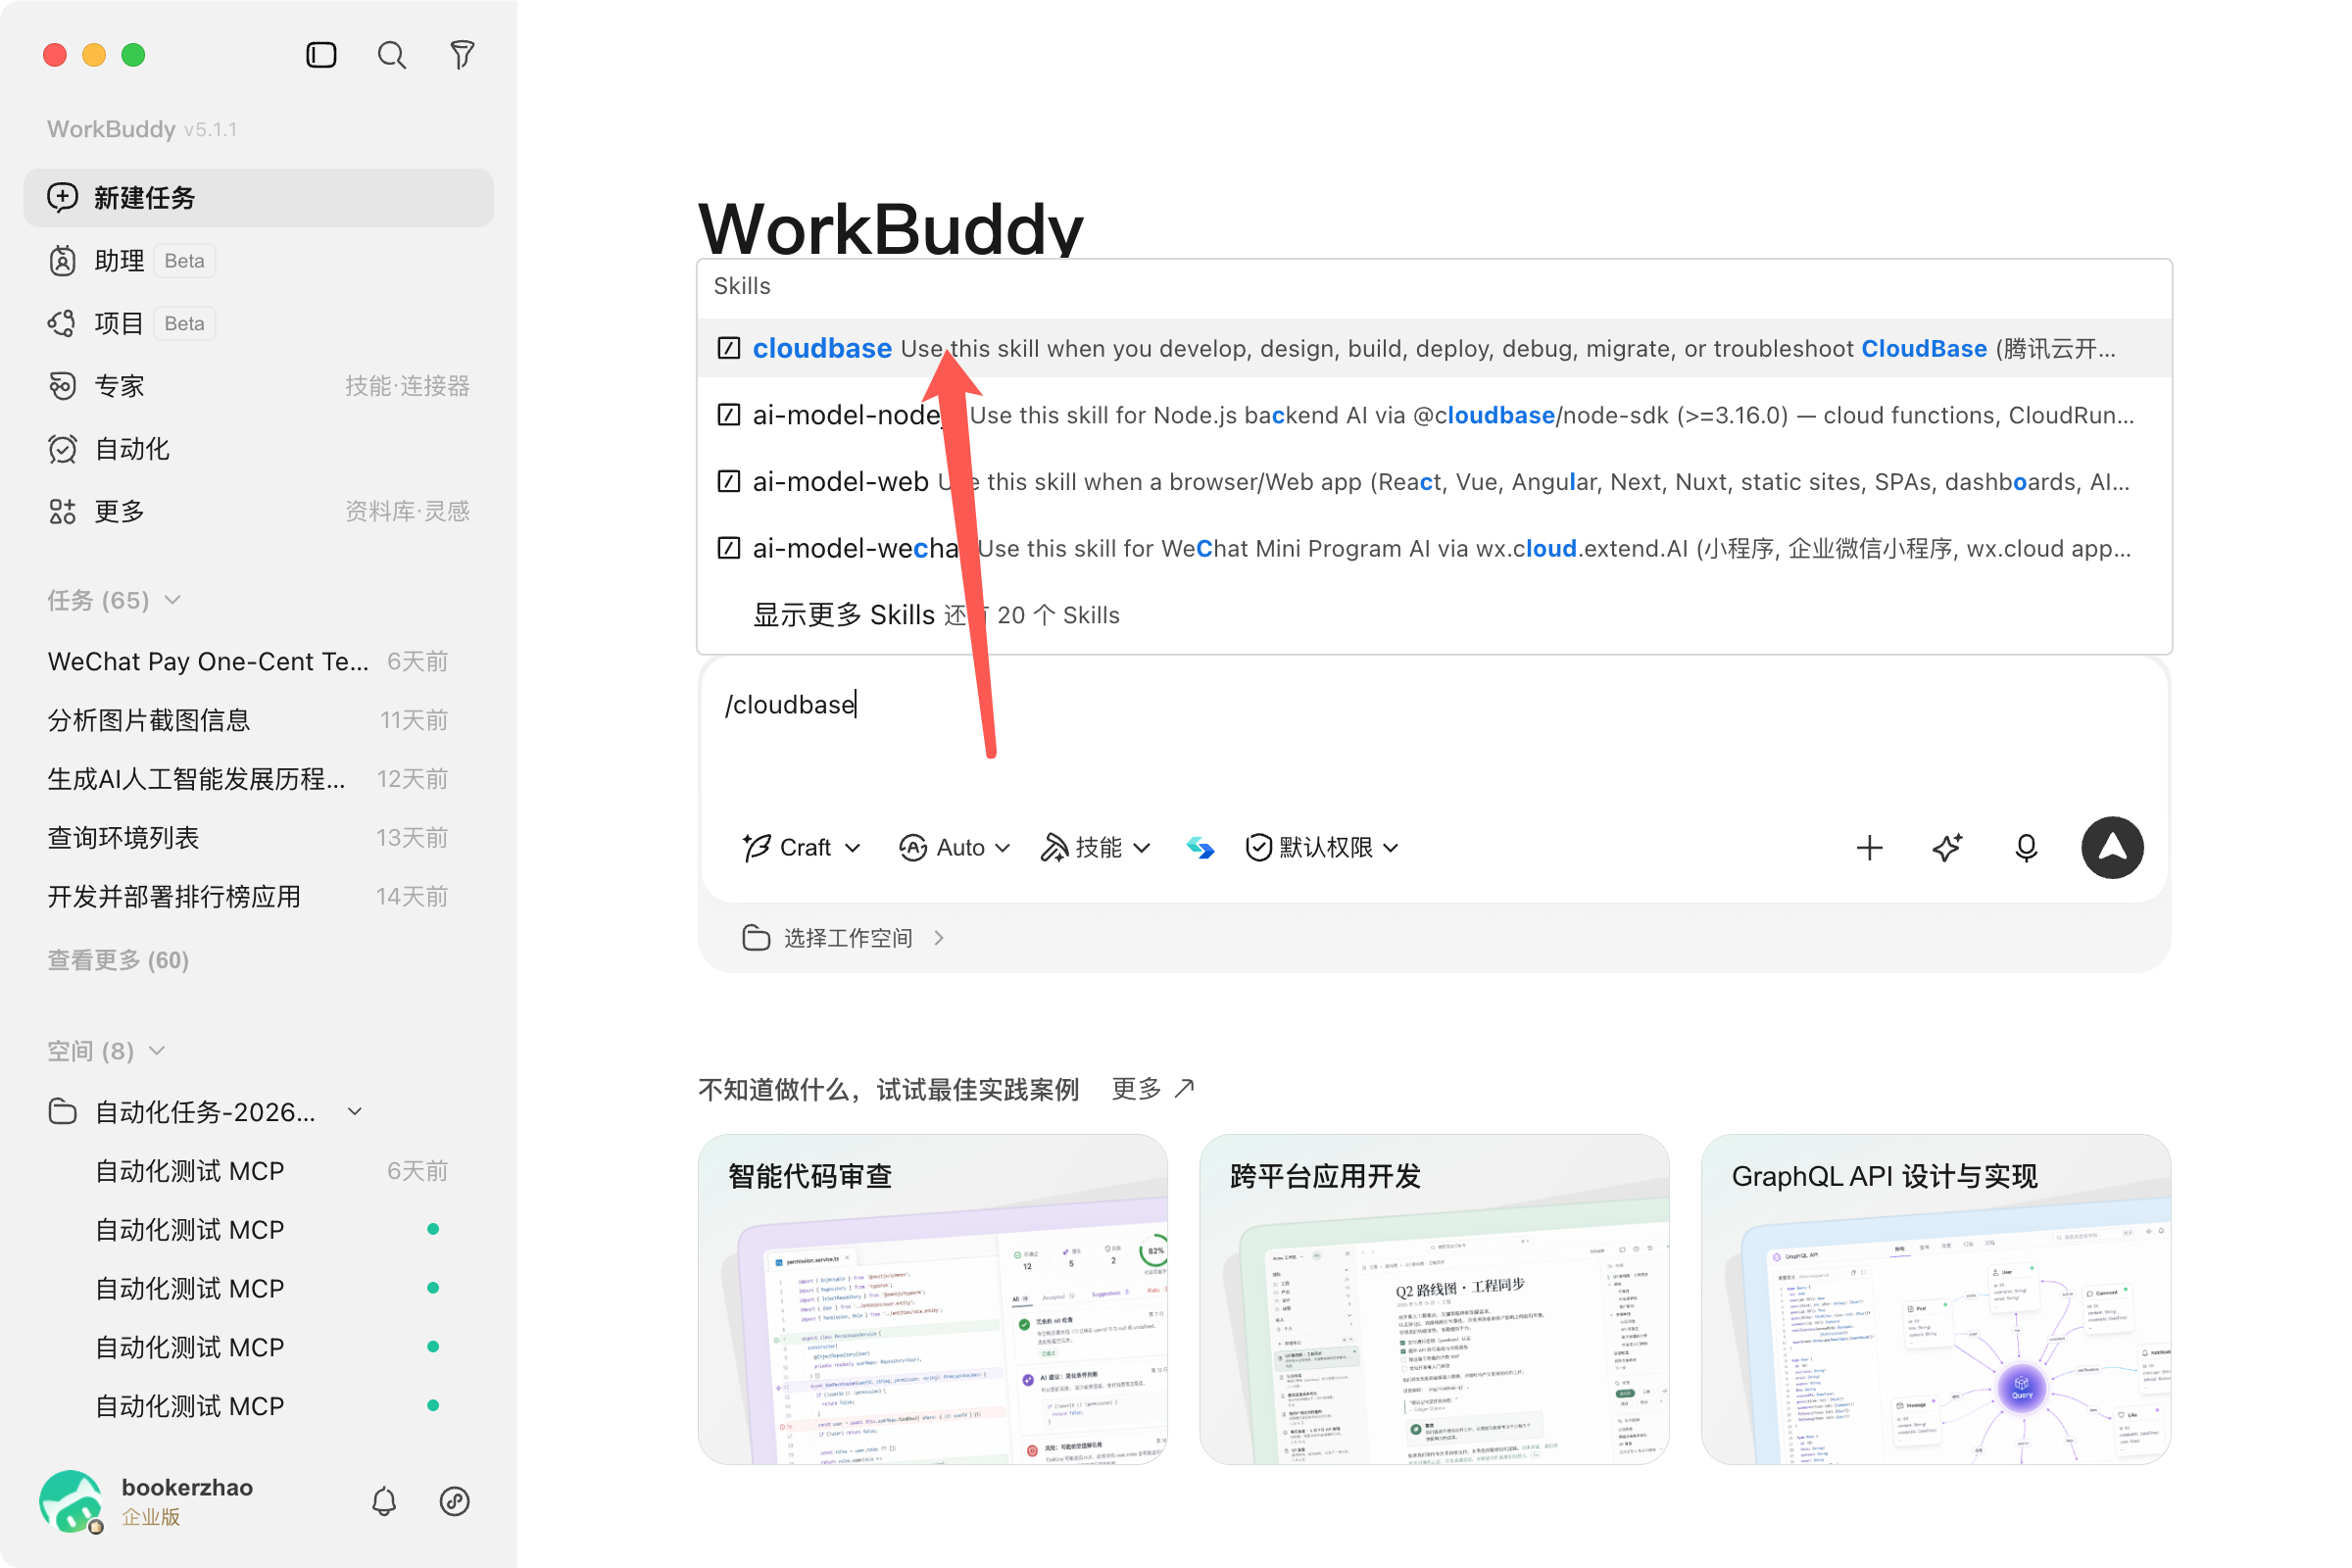Open the GraphQL API 设计与实现 card

(1936, 1300)
